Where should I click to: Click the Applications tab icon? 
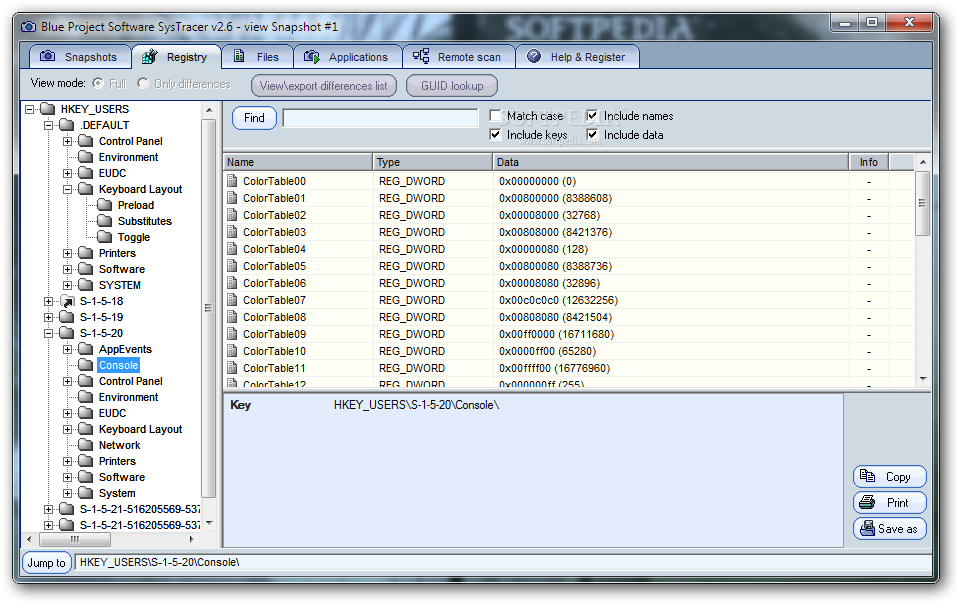(x=312, y=57)
